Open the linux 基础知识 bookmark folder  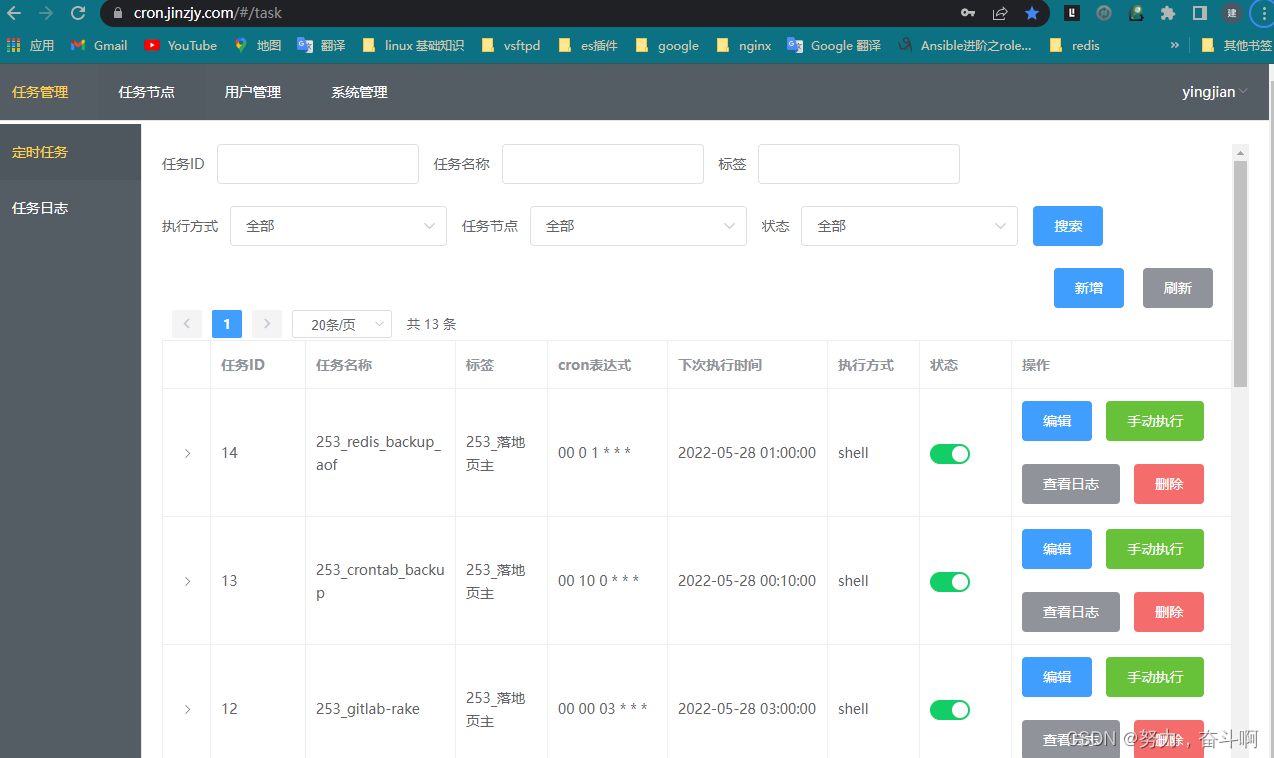(413, 45)
